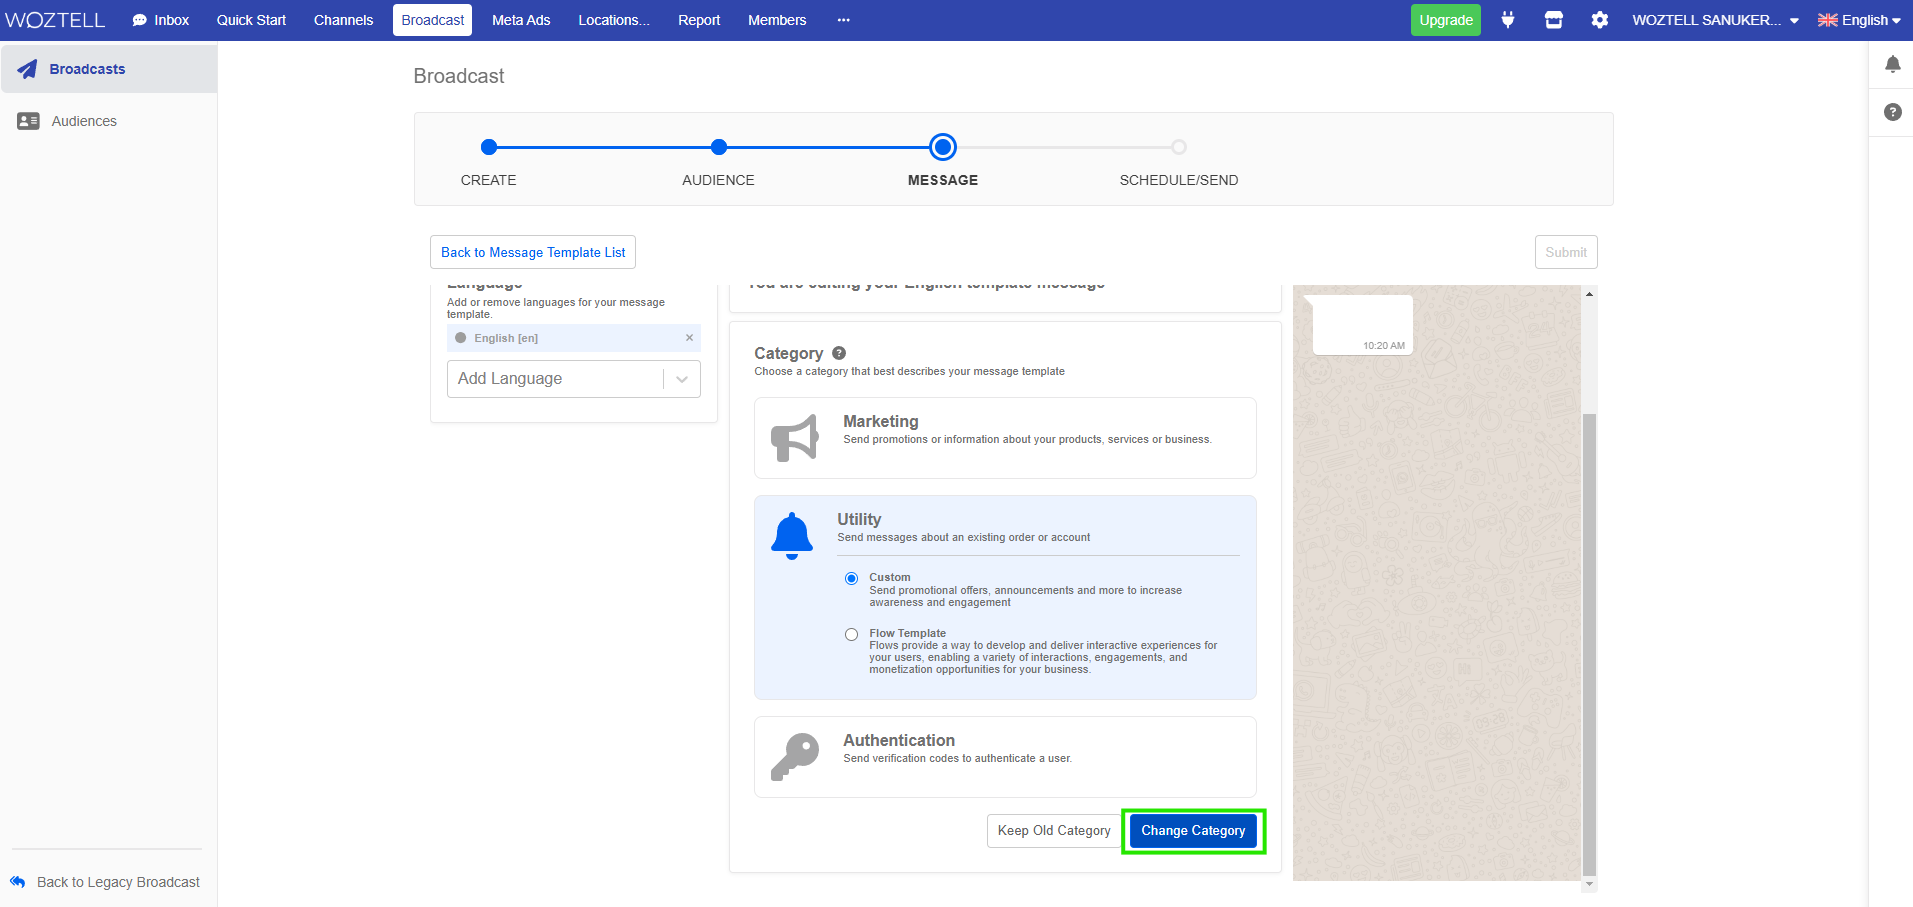Open the English language selector
The width and height of the screenshot is (1913, 907).
click(1858, 20)
